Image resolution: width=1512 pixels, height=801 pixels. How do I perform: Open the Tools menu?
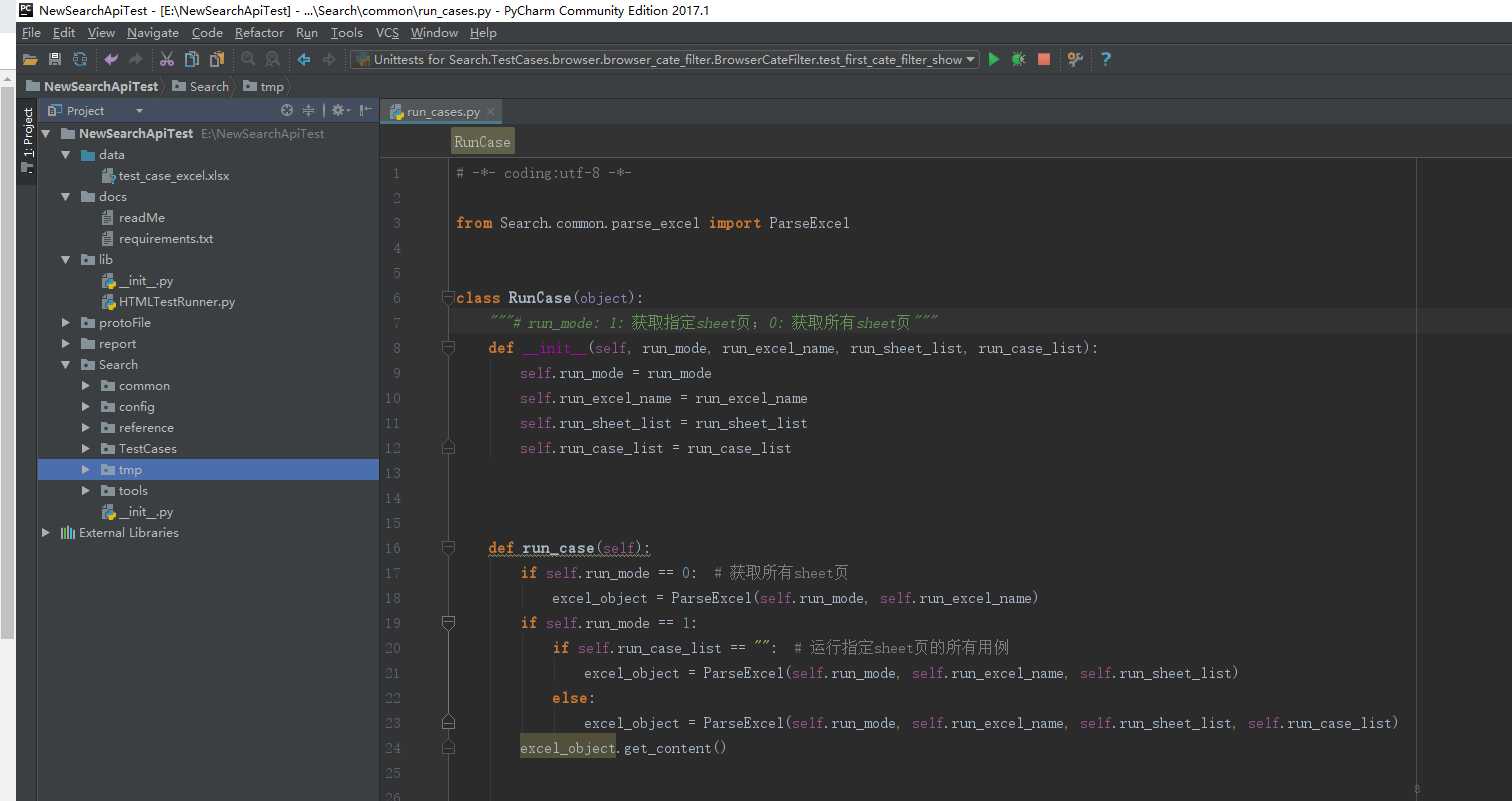click(347, 33)
